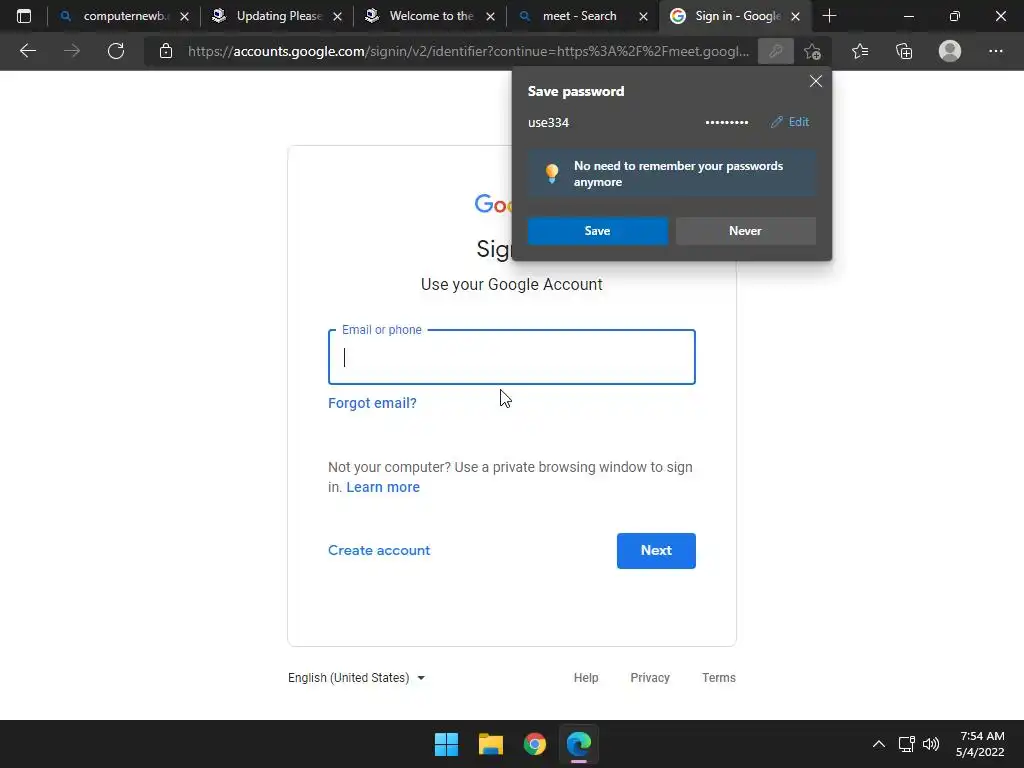Switch to Welcome to the tab
The width and height of the screenshot is (1024, 768).
click(430, 16)
